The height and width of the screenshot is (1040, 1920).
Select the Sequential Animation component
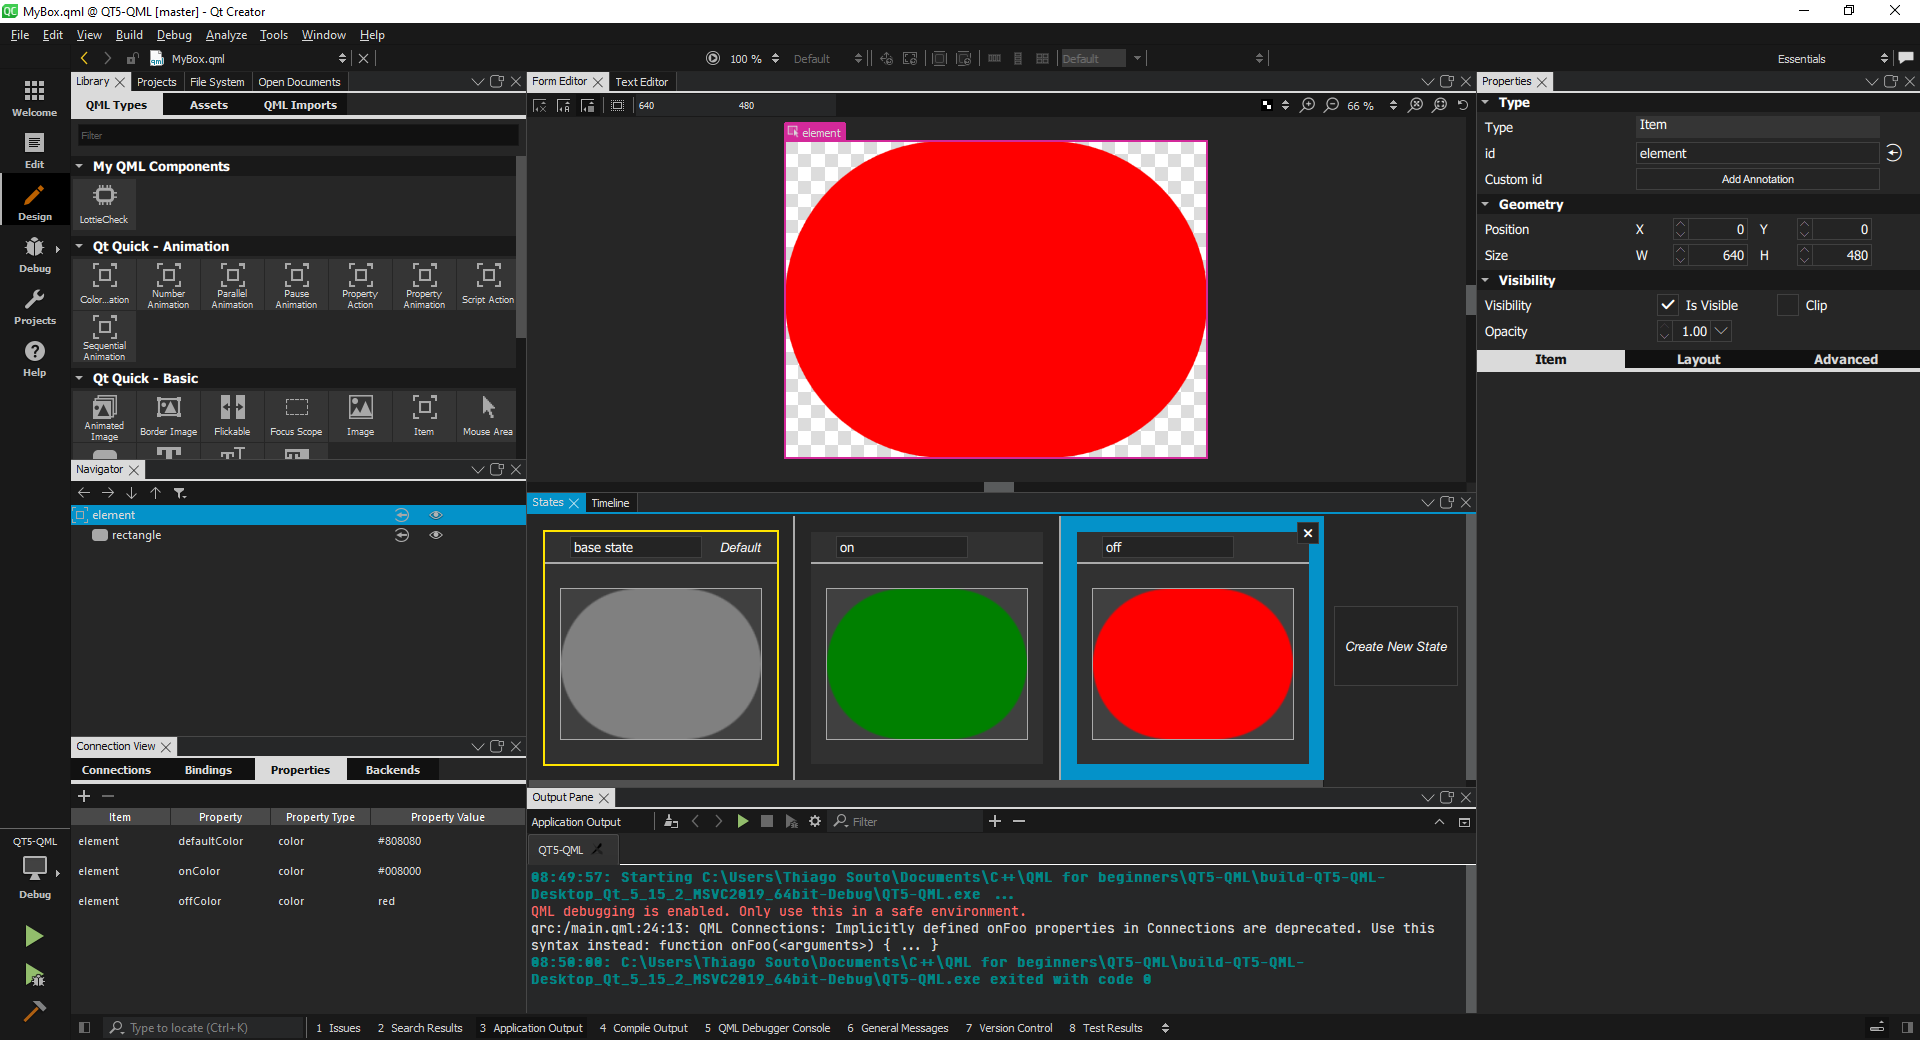click(x=104, y=337)
